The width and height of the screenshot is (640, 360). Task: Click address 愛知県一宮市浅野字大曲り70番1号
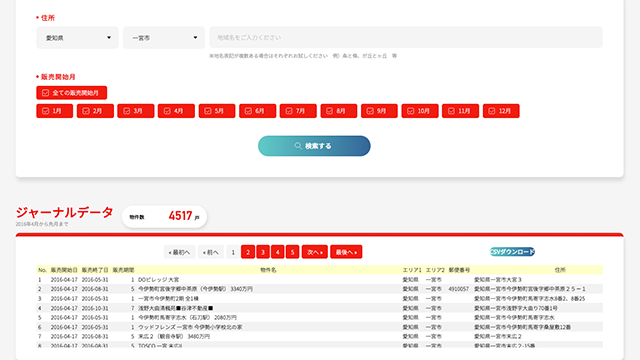coord(516,308)
